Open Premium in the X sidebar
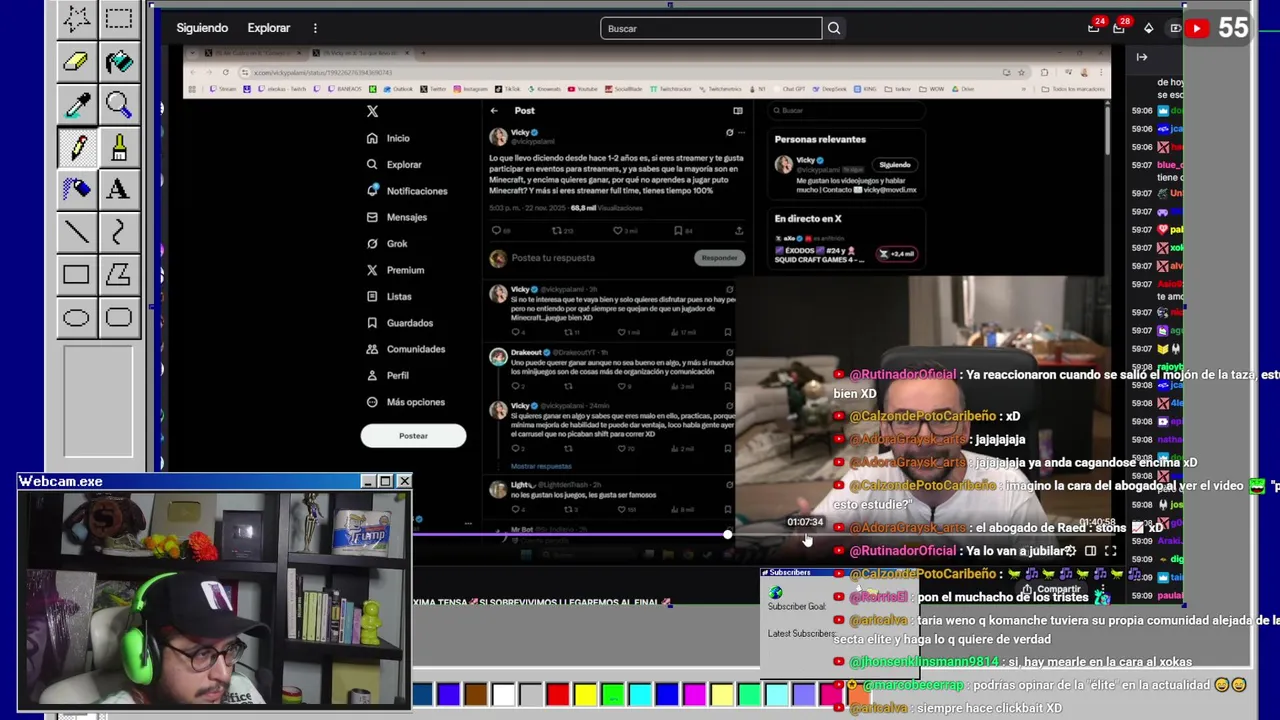1280x720 pixels. coord(395,270)
